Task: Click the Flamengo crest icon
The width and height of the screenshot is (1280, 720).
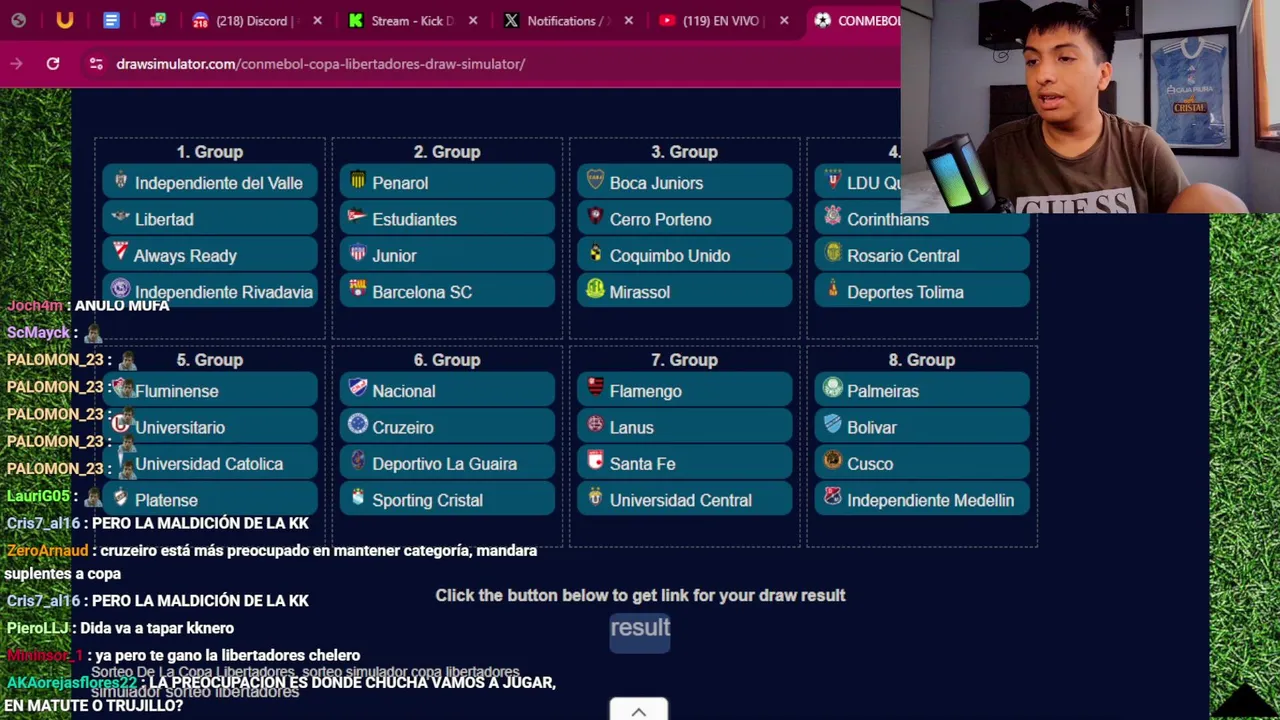Action: click(x=595, y=389)
